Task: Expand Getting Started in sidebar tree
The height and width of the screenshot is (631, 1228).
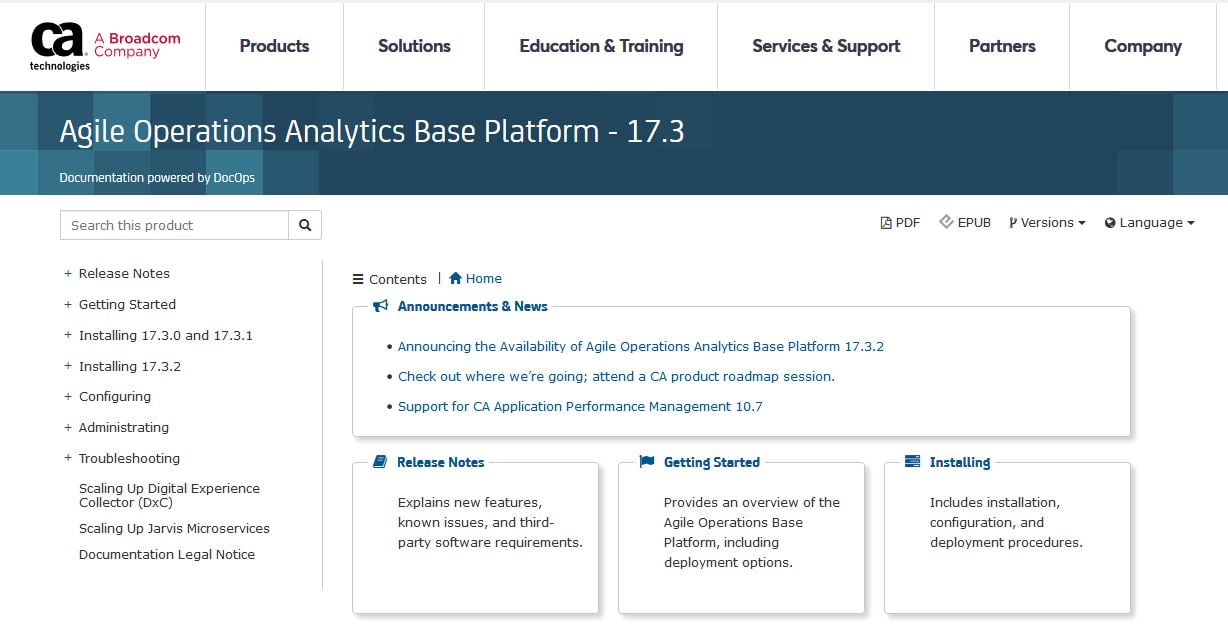Action: pyautogui.click(x=68, y=305)
